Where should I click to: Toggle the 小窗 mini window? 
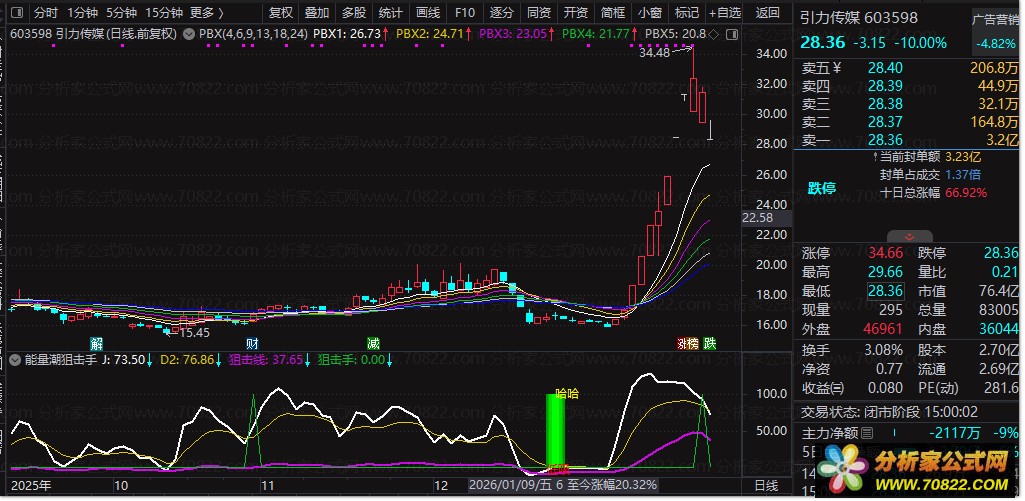(650, 13)
